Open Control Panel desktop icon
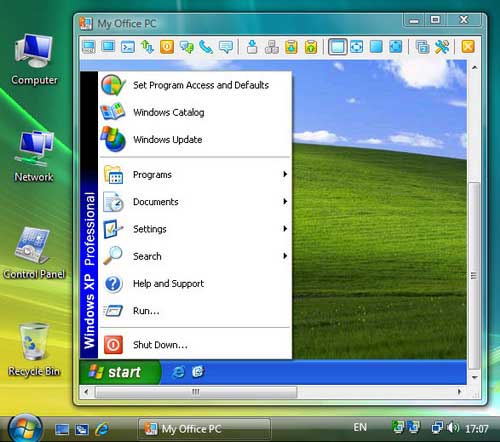 coord(34,253)
